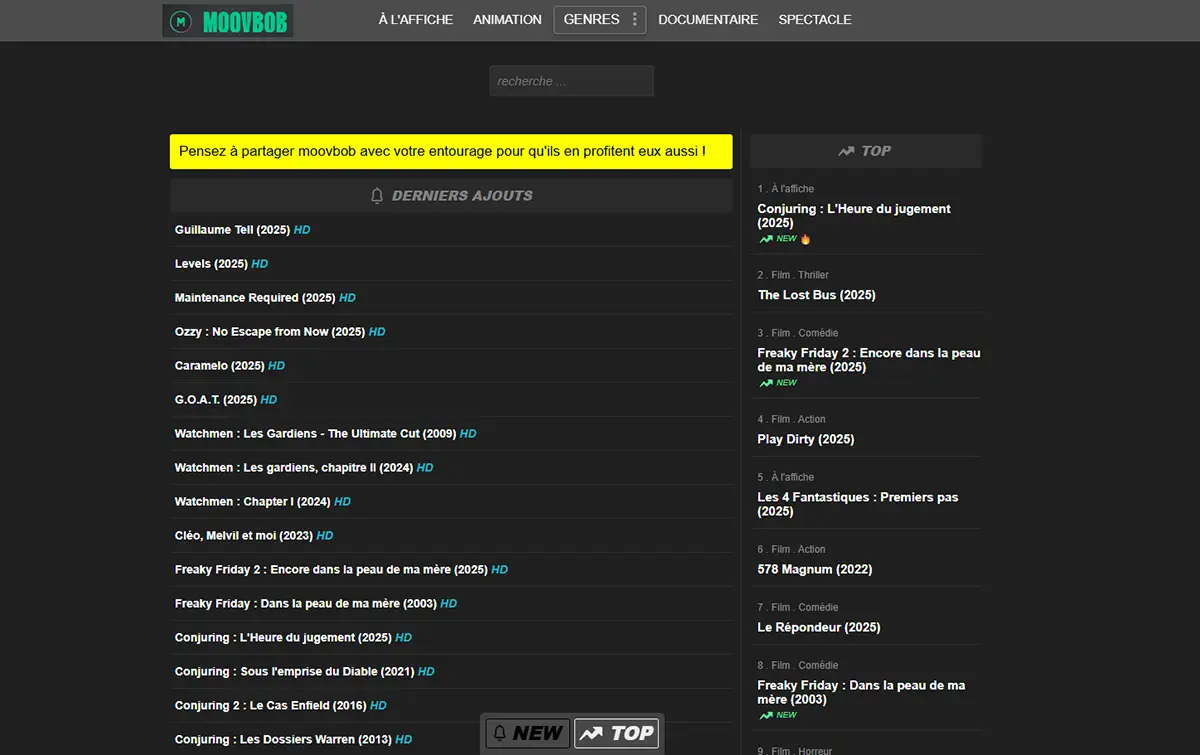This screenshot has height=755, width=1200.
Task: Click the trending arrow icon beside TOP header
Action: [846, 151]
